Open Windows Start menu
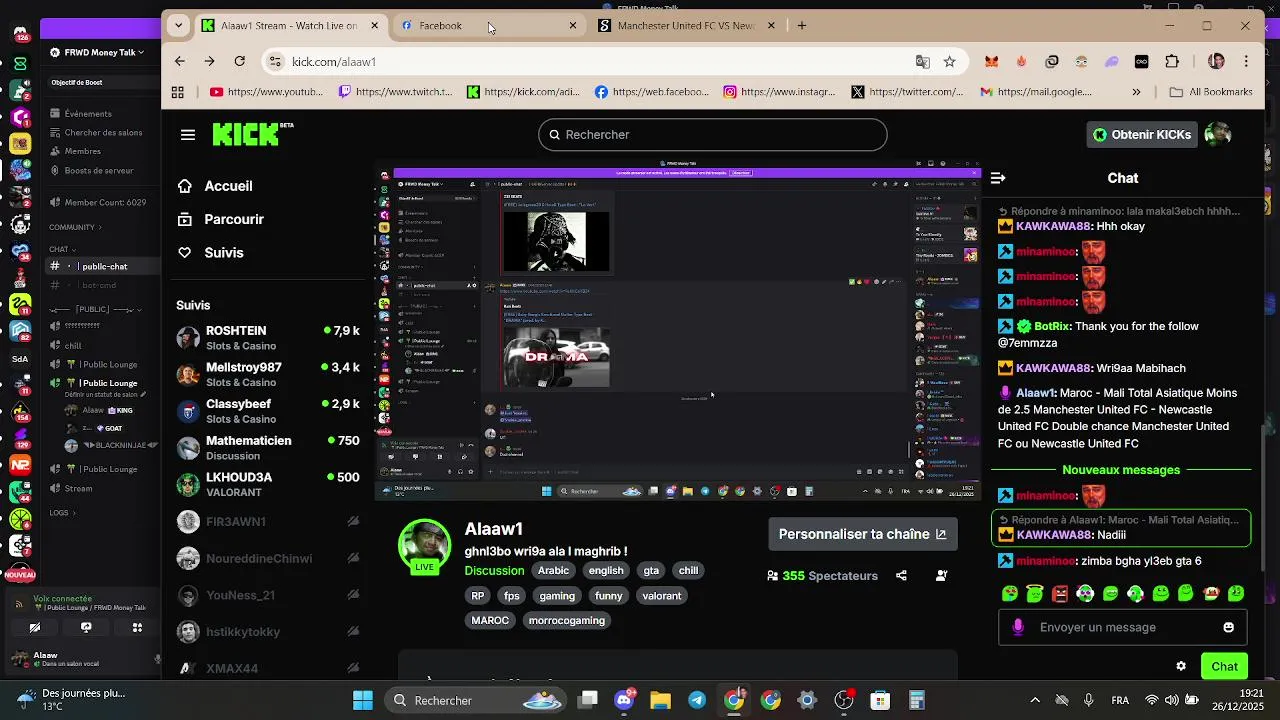This screenshot has width=1280, height=720. [x=363, y=700]
